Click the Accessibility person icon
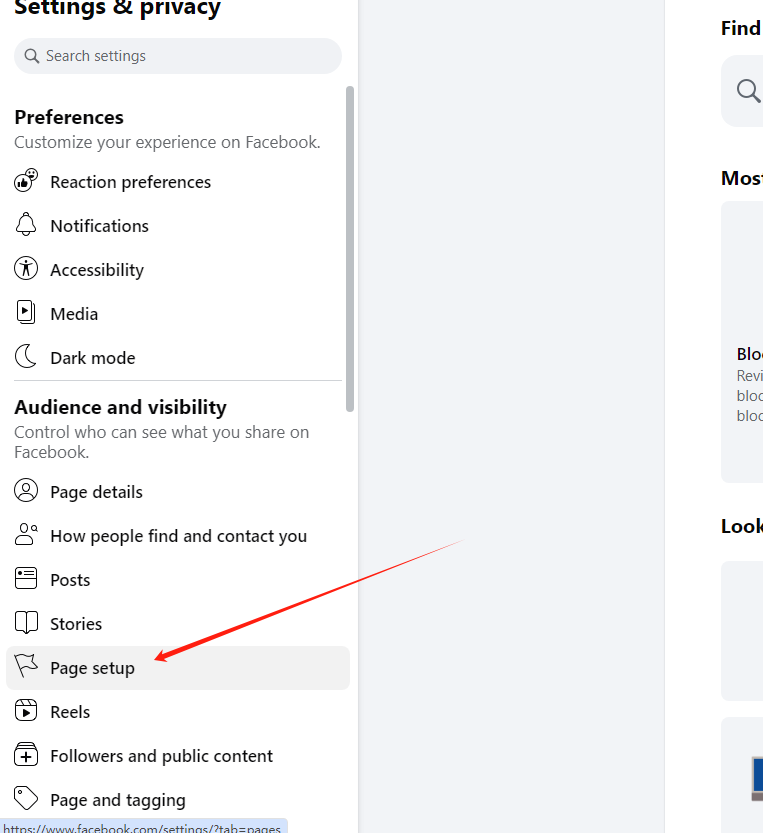This screenshot has width=763, height=833. (26, 270)
